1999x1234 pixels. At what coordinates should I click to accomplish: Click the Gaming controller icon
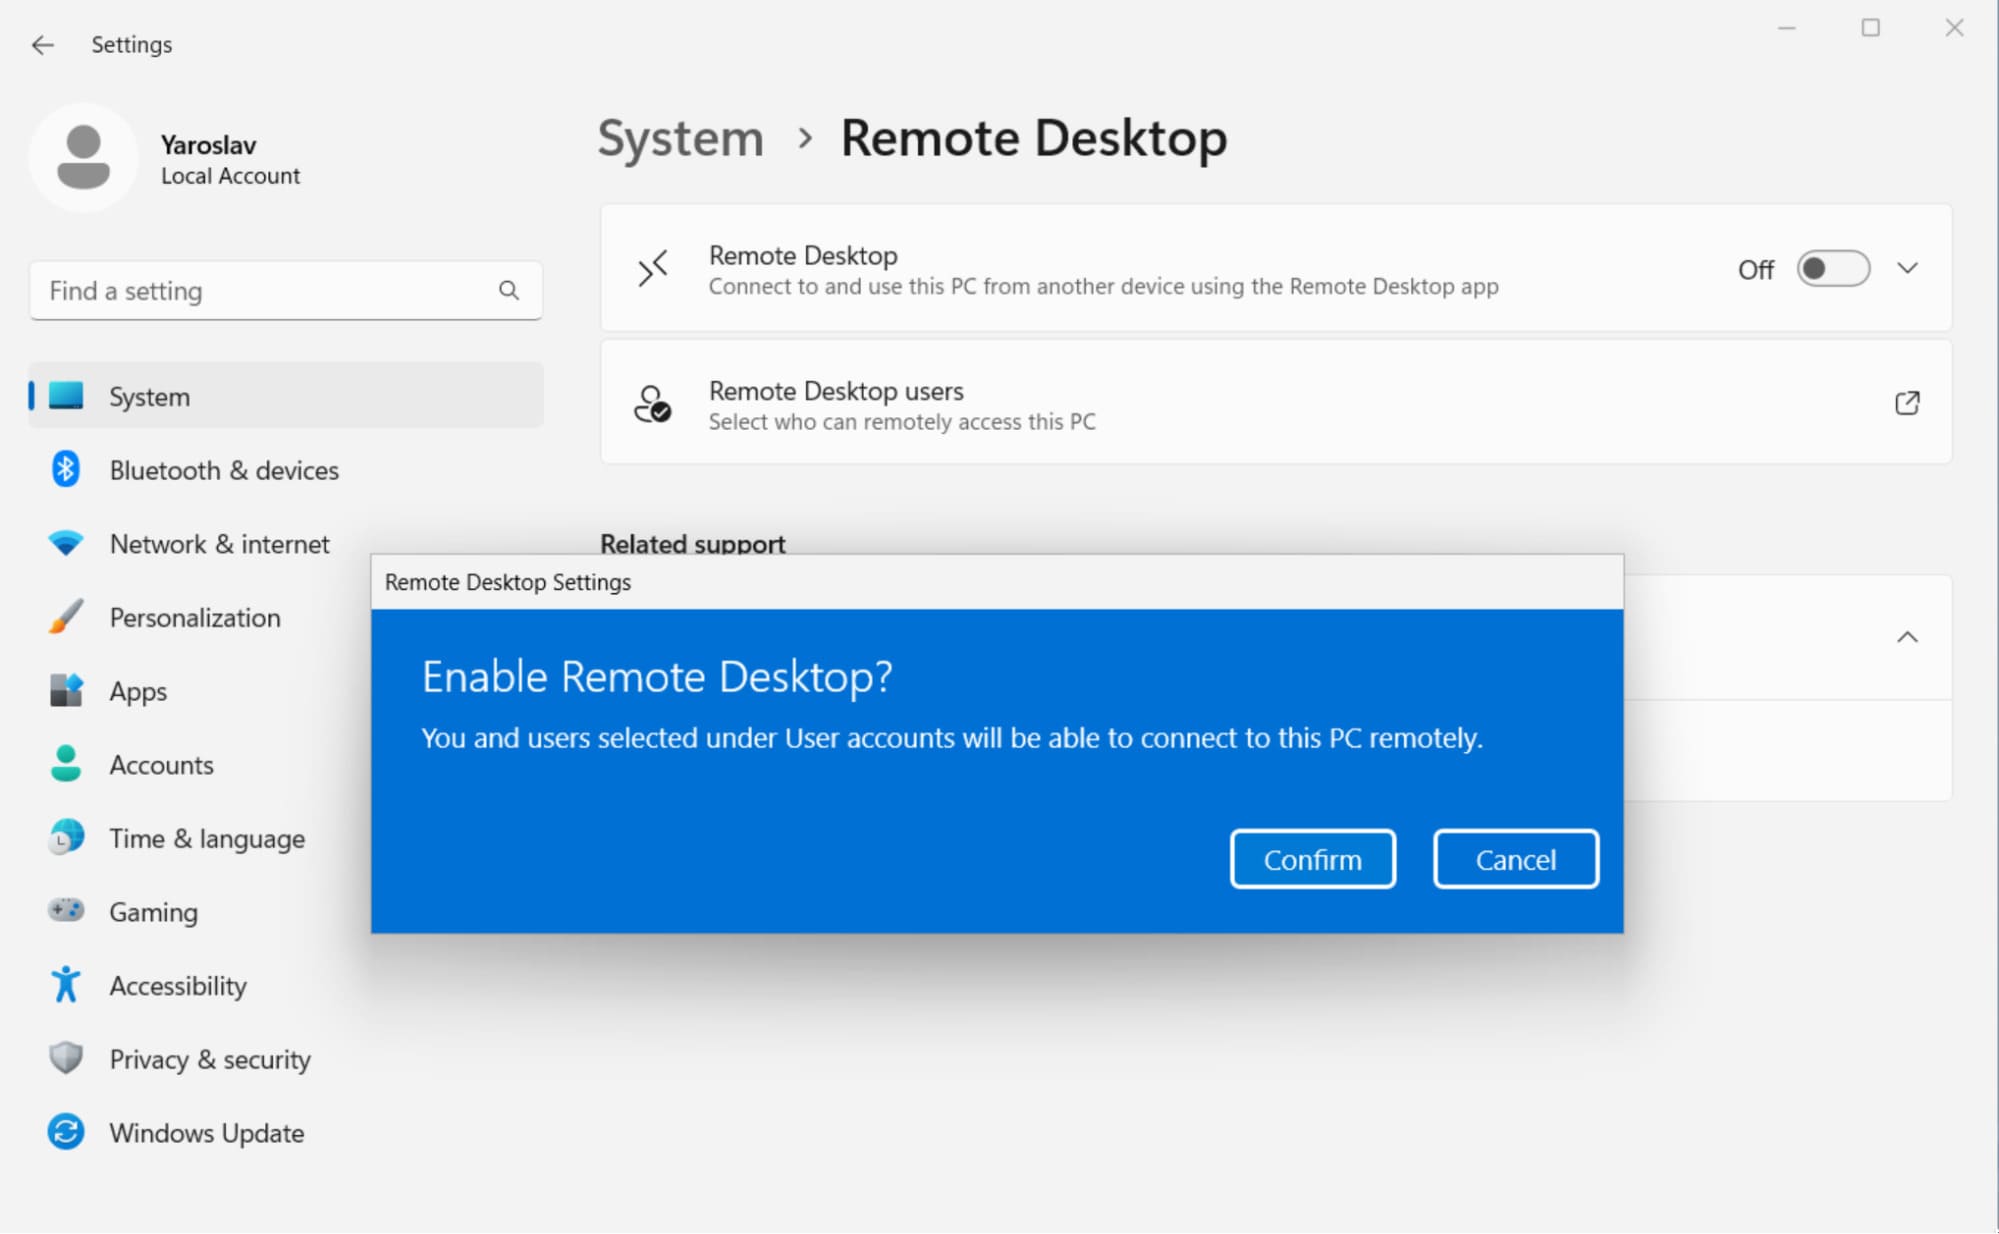[x=66, y=910]
